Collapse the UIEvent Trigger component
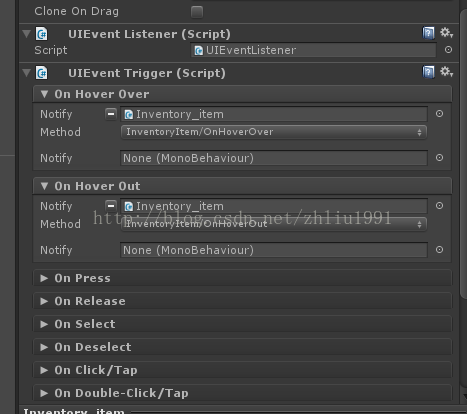The width and height of the screenshot is (467, 414). pyautogui.click(x=26, y=73)
